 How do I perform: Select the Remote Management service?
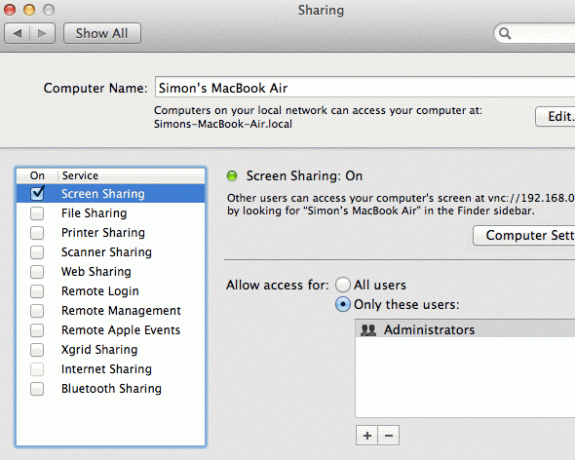[x=110, y=311]
